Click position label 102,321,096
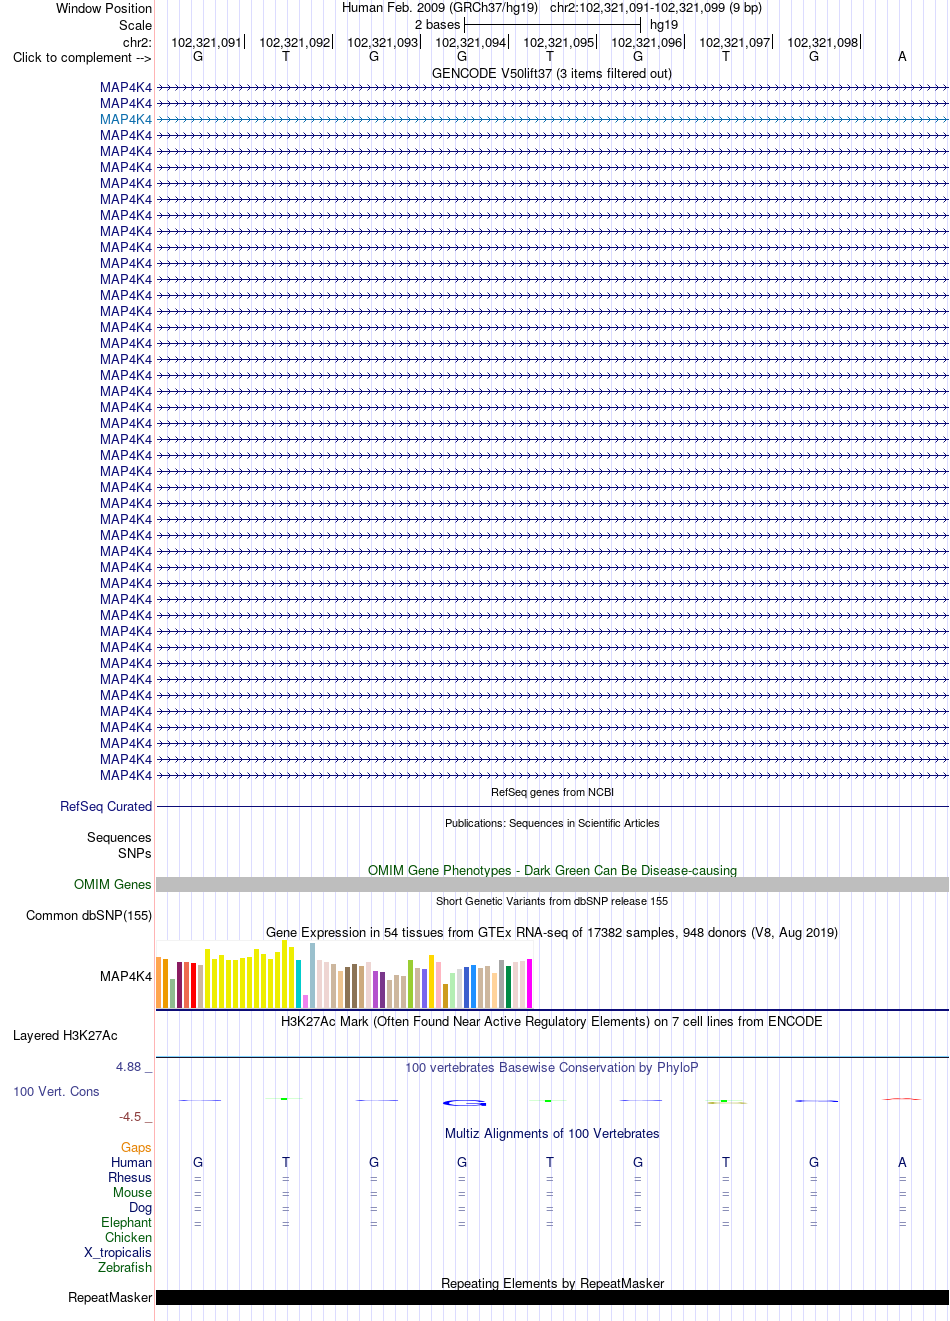This screenshot has width=950, height=1321. point(647,42)
